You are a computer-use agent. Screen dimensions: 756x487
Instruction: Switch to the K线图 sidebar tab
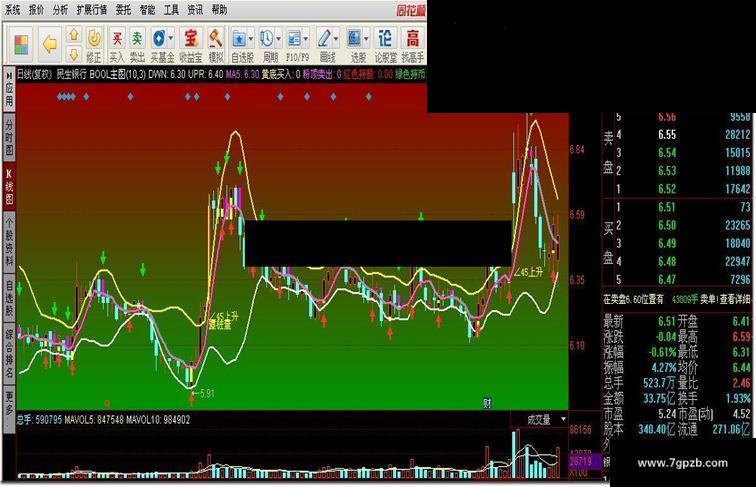tap(9, 187)
